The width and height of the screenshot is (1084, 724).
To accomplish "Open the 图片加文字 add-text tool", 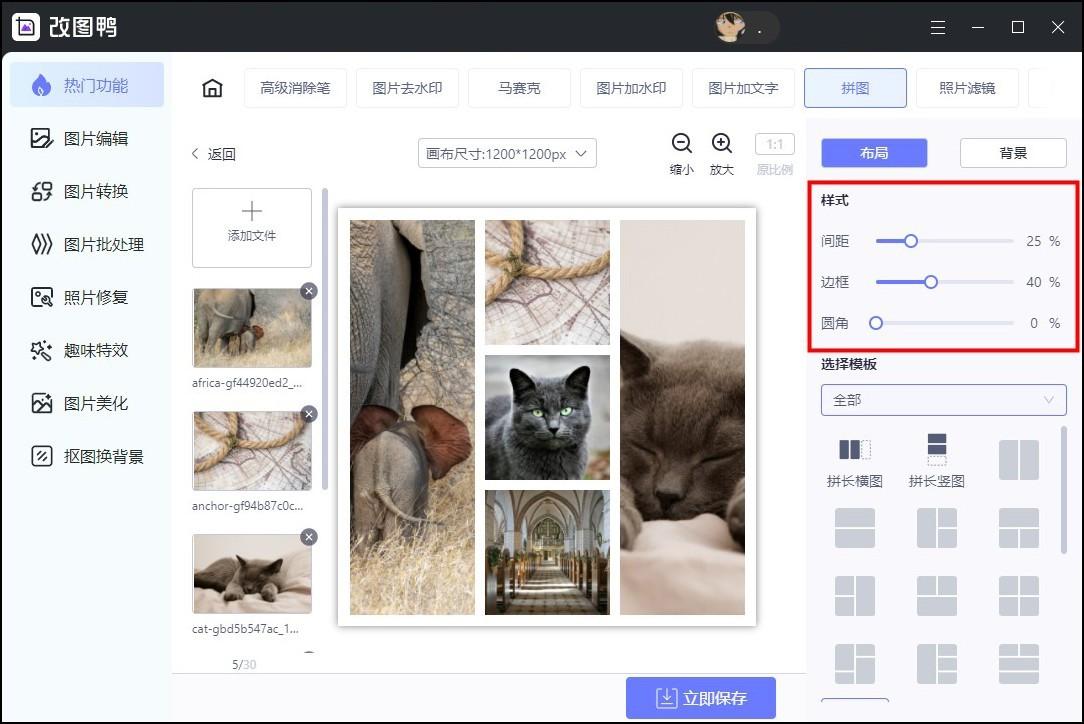I will pos(743,88).
